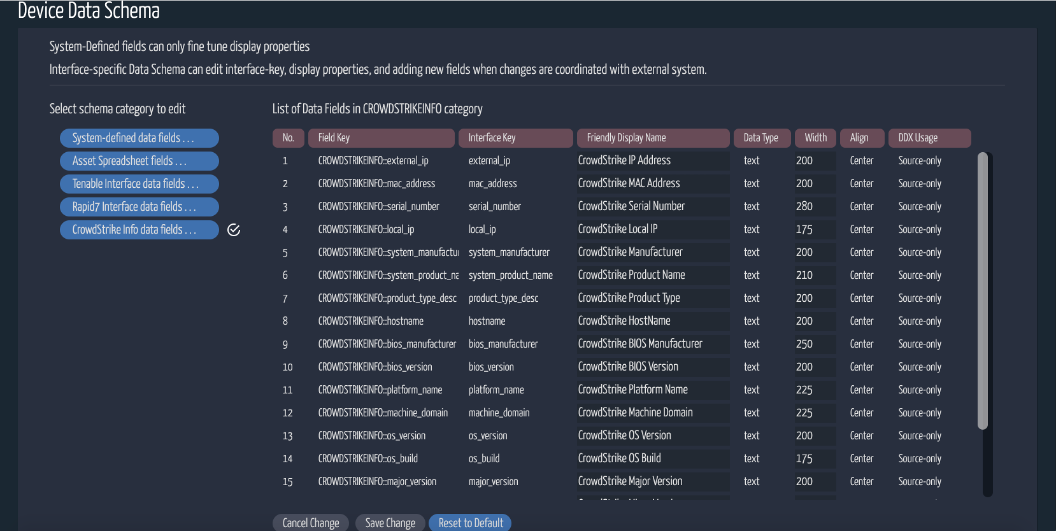Click the os_version interface key
The height and width of the screenshot is (532, 1056).
click(488, 436)
